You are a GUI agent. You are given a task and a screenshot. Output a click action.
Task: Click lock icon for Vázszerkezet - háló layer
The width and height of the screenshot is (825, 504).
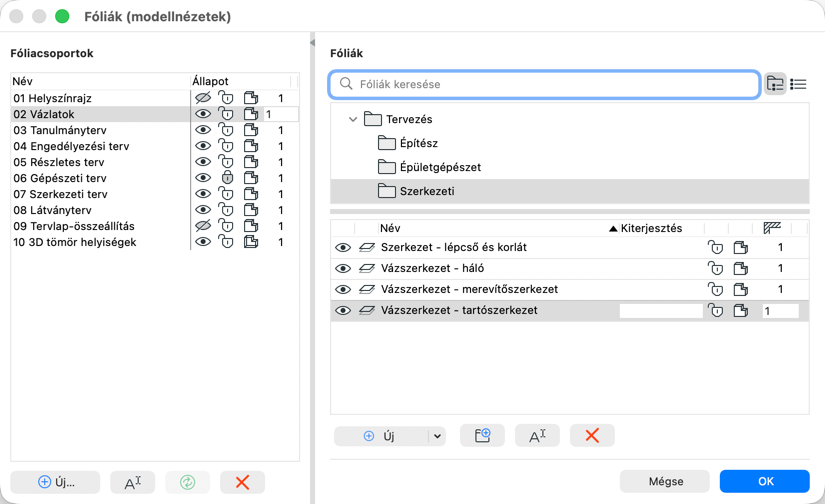coord(716,268)
